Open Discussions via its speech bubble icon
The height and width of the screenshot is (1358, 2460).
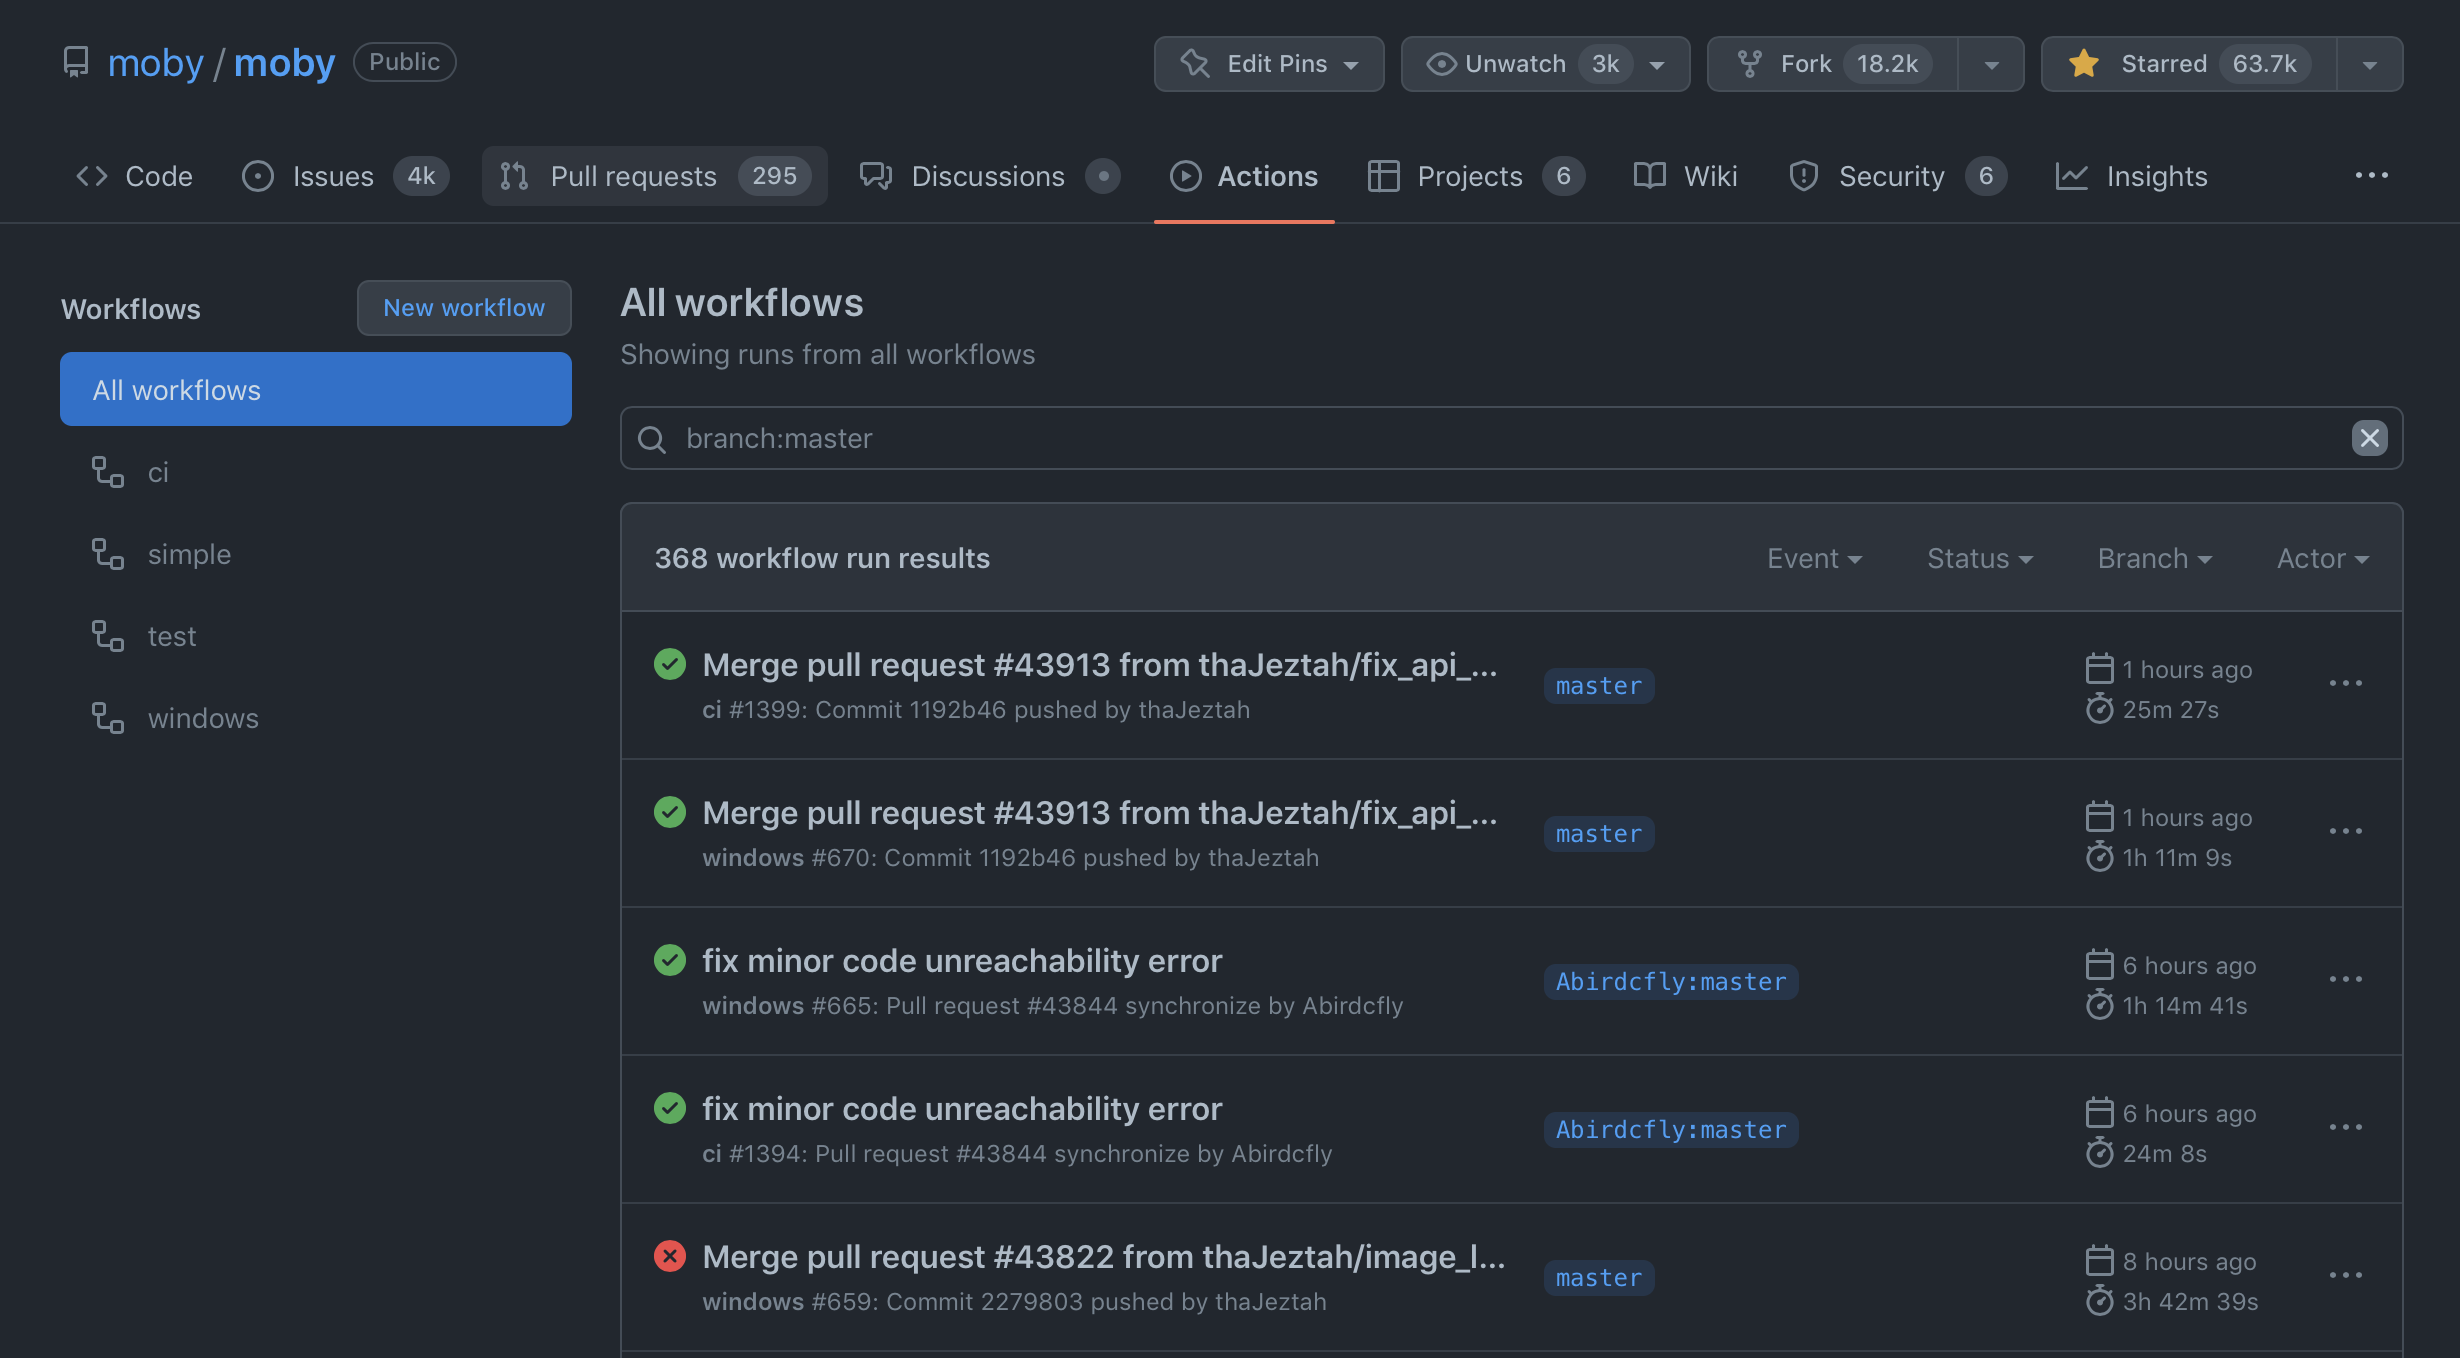876,176
